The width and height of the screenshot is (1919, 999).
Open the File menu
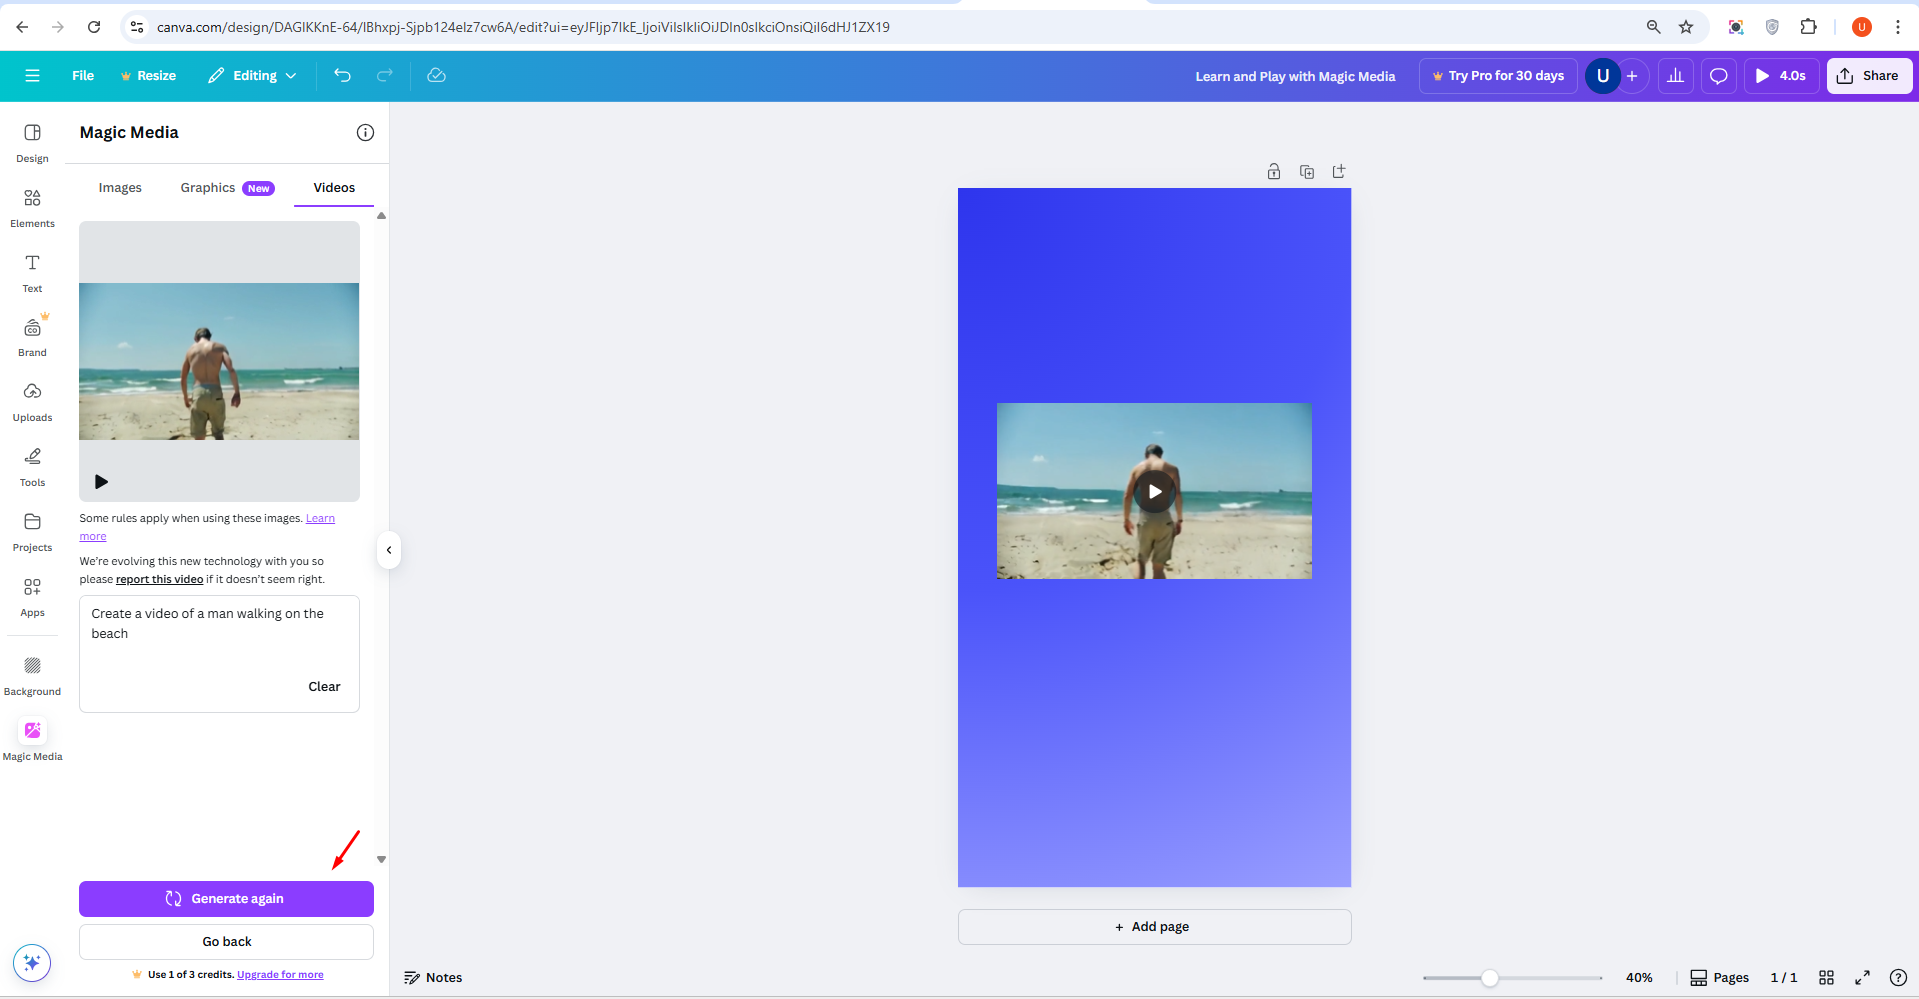[x=83, y=75]
